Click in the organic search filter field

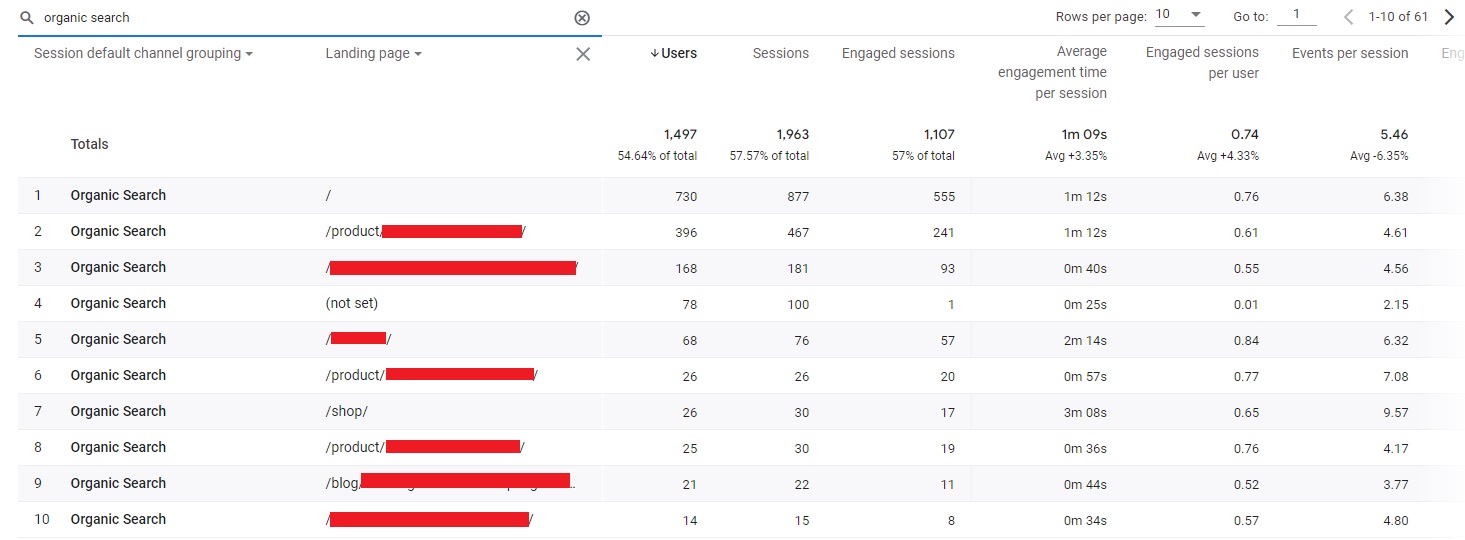(x=300, y=18)
